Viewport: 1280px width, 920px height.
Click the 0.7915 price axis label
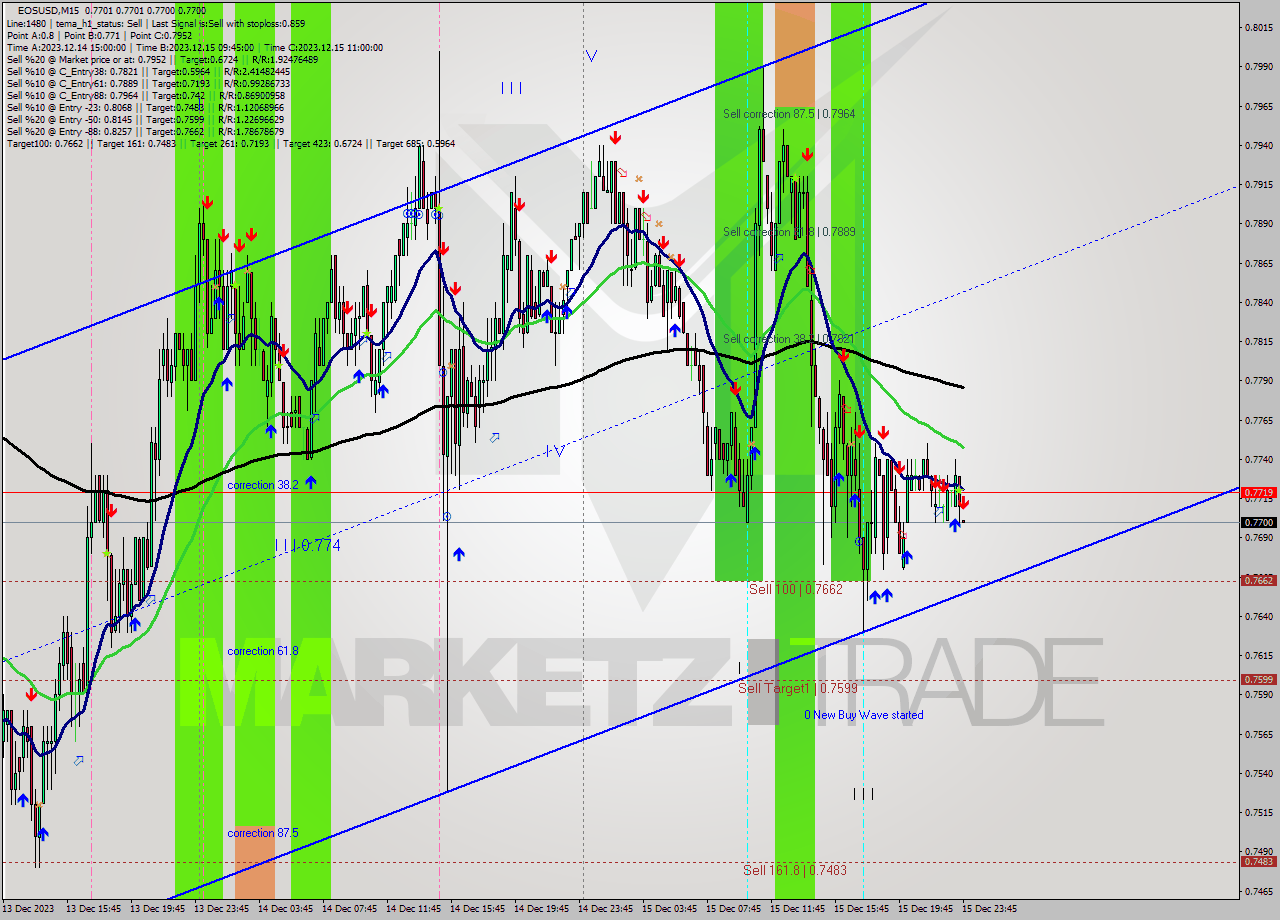(x=1259, y=185)
